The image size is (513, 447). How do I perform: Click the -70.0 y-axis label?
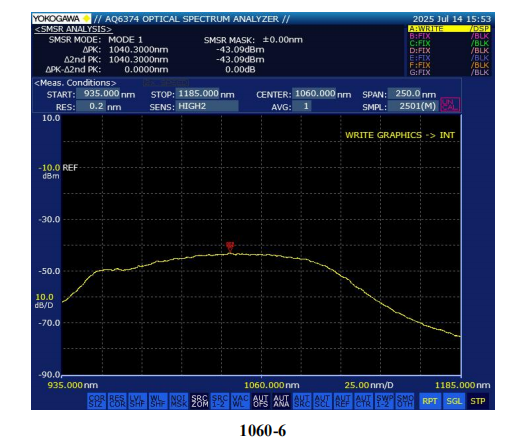pyautogui.click(x=49, y=323)
